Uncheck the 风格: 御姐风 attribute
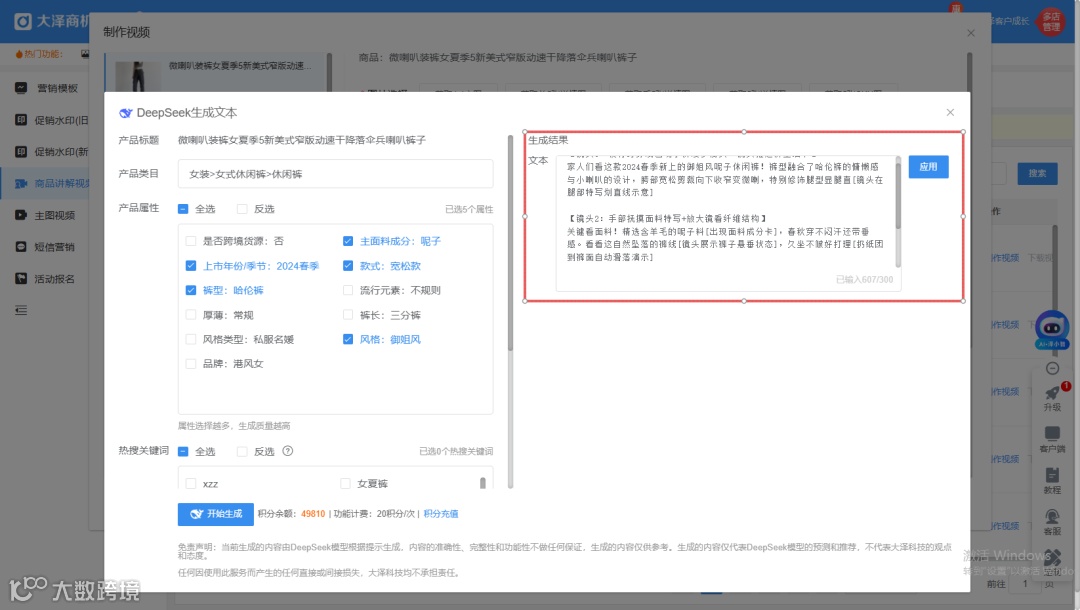Screen dimensions: 1080x610 point(348,339)
